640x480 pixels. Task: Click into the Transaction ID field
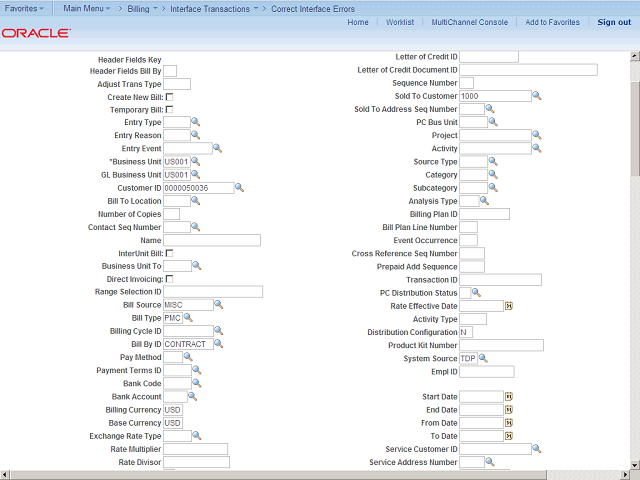coord(500,280)
